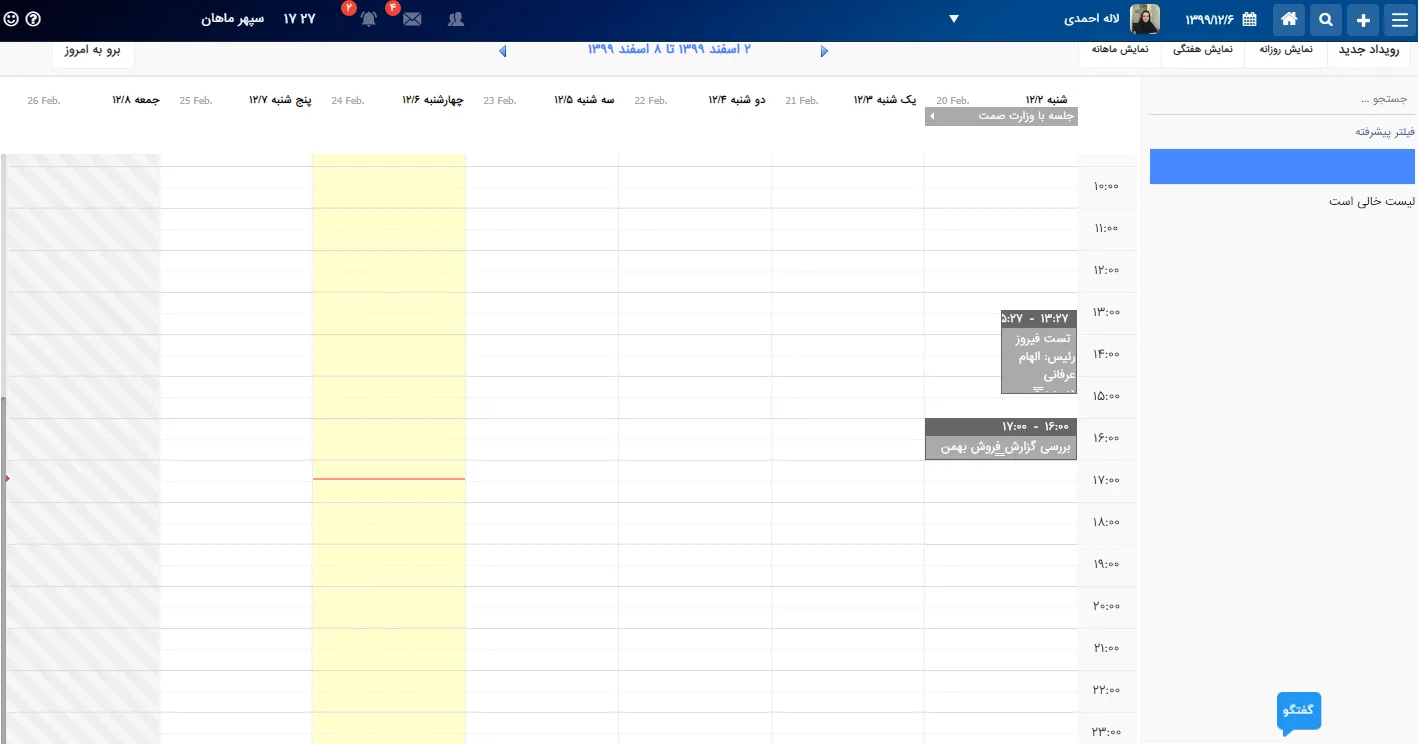Click the plus add-new icon

coord(1362,19)
